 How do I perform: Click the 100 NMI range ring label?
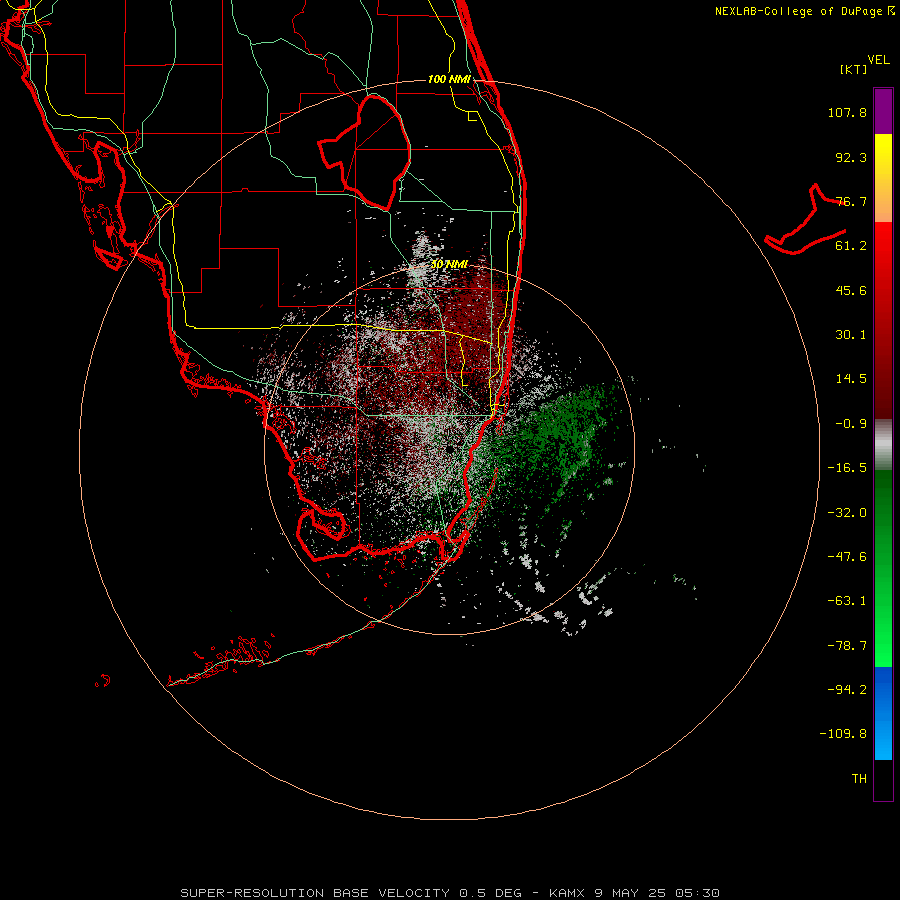point(449,79)
